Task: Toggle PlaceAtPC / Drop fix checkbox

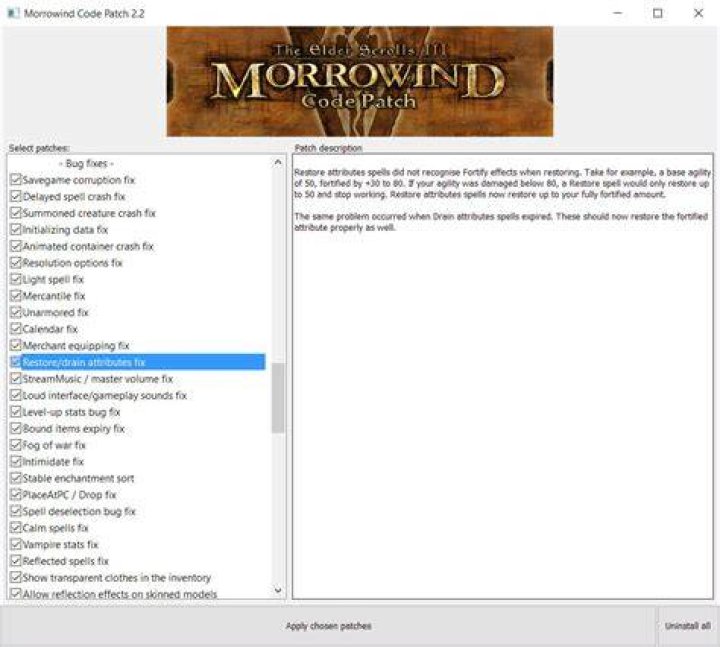Action: (x=16, y=494)
